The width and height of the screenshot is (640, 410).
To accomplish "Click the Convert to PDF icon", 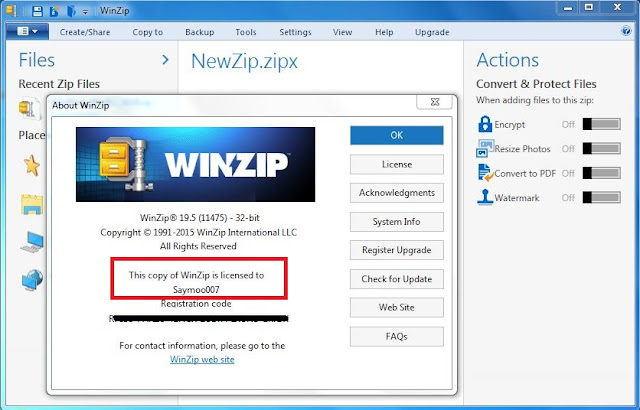I will pos(485,173).
